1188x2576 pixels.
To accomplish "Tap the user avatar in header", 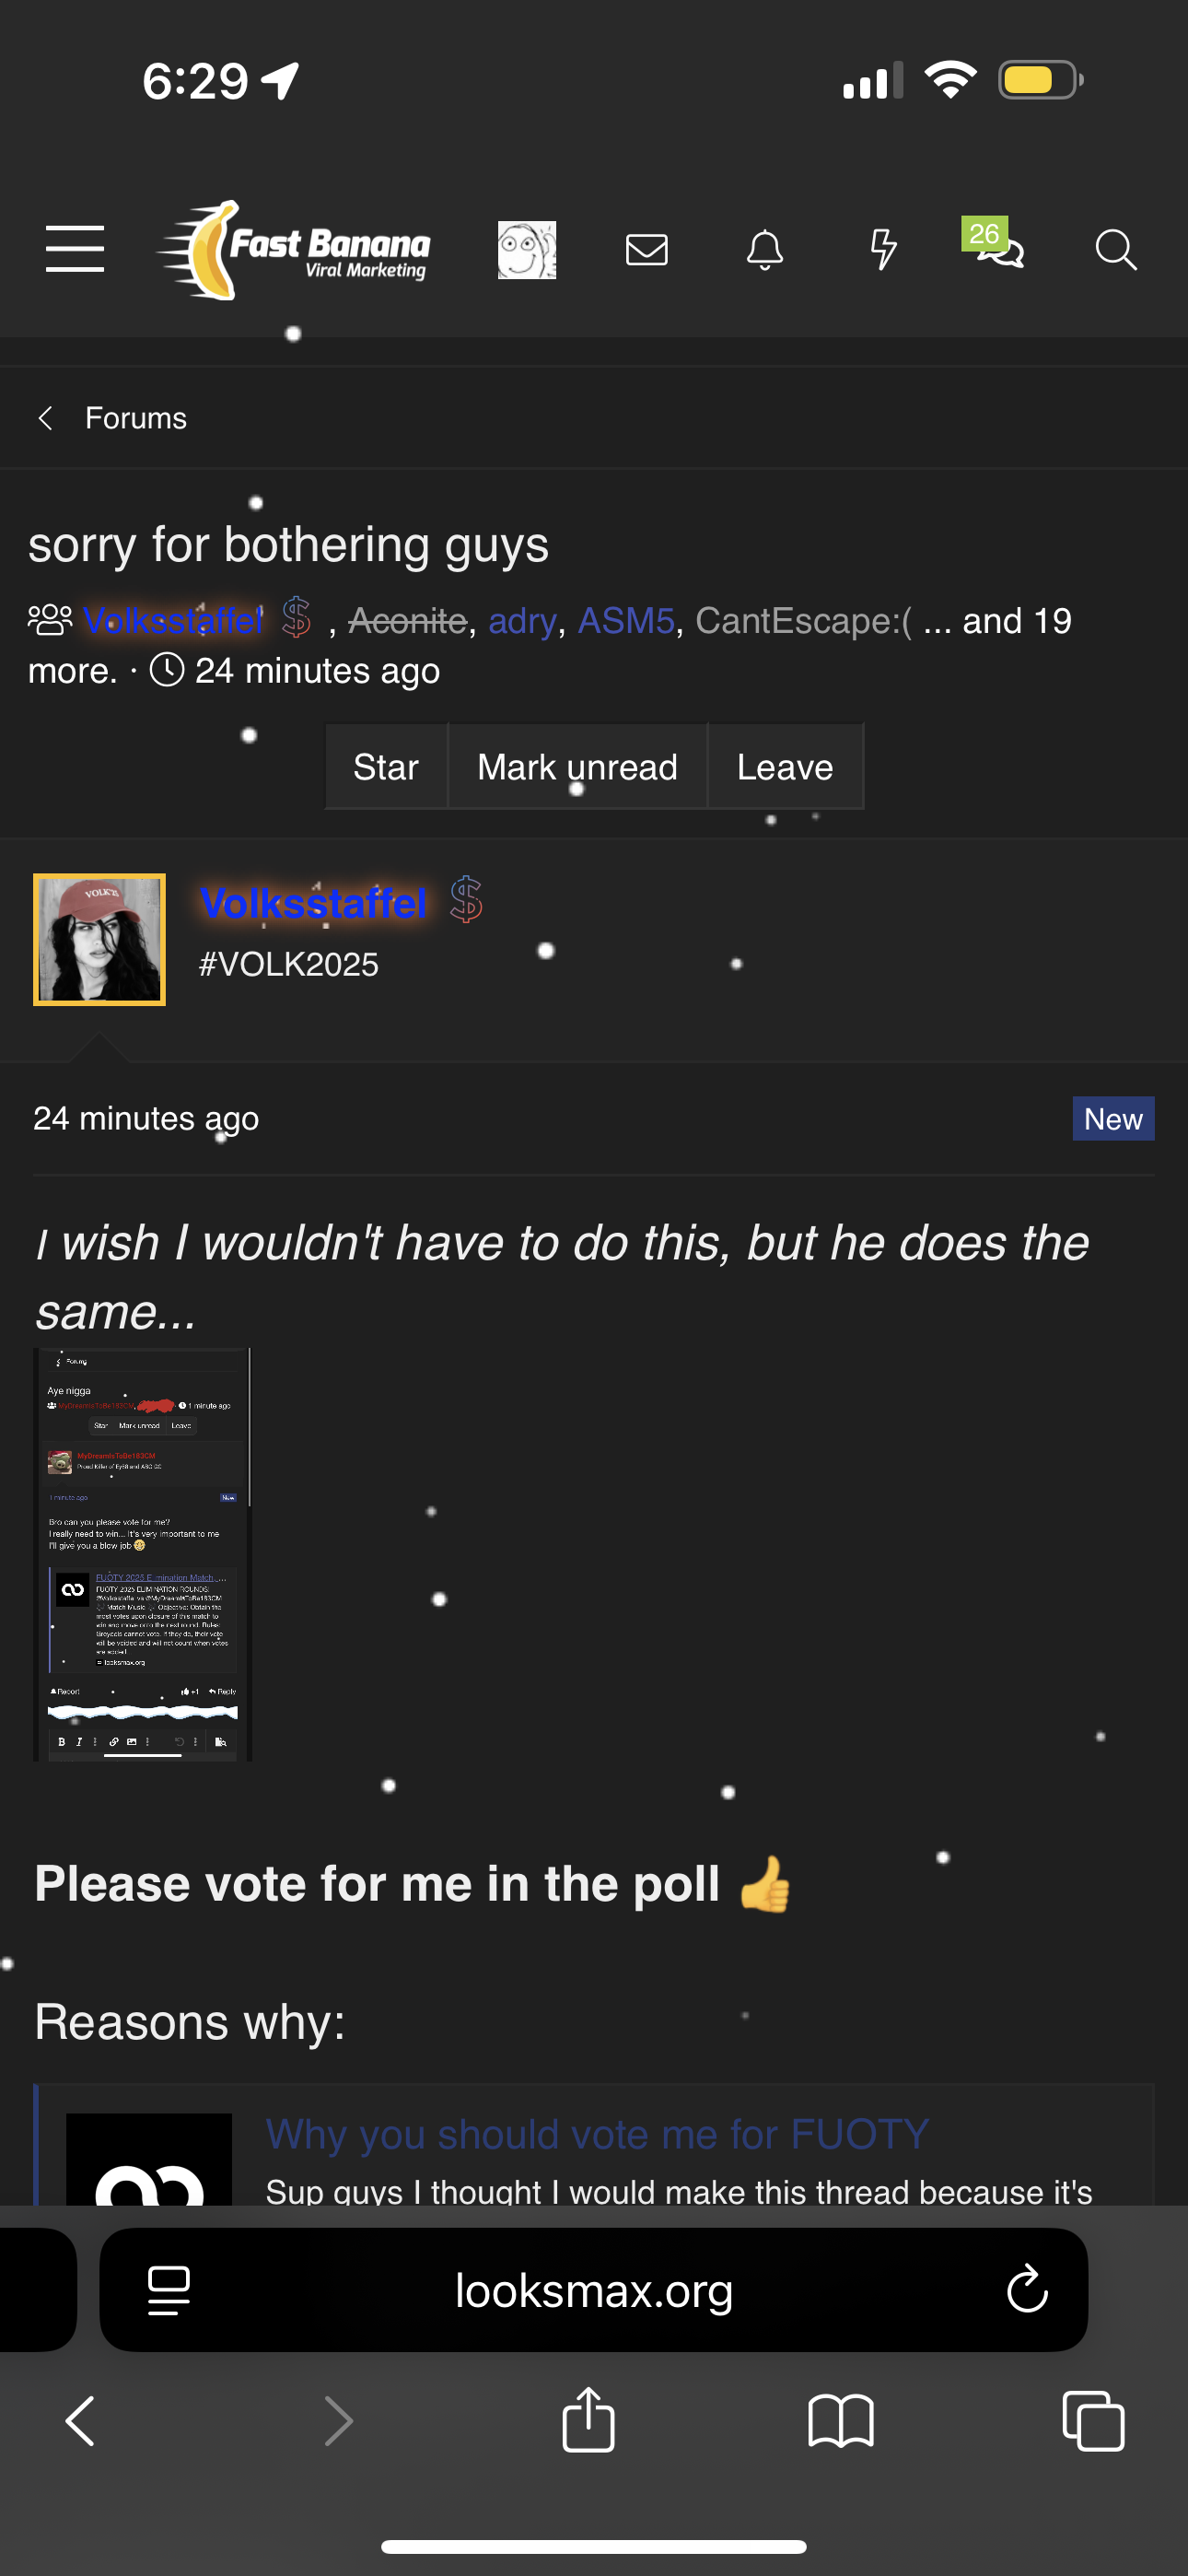I will coord(527,249).
